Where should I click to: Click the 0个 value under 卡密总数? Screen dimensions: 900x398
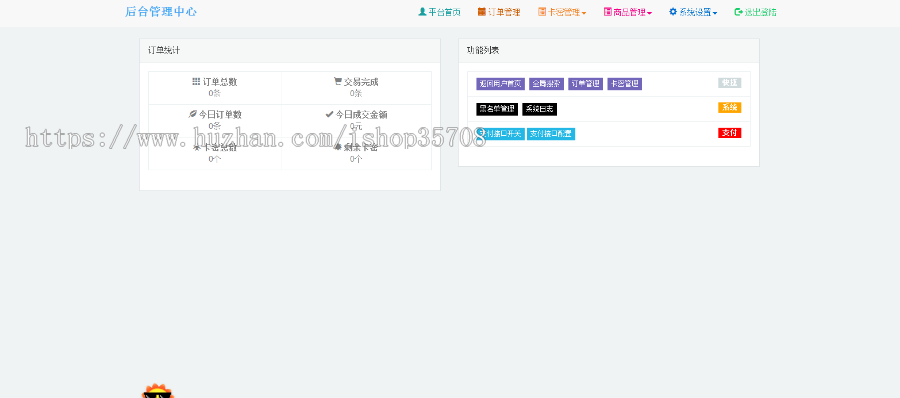[x=215, y=159]
